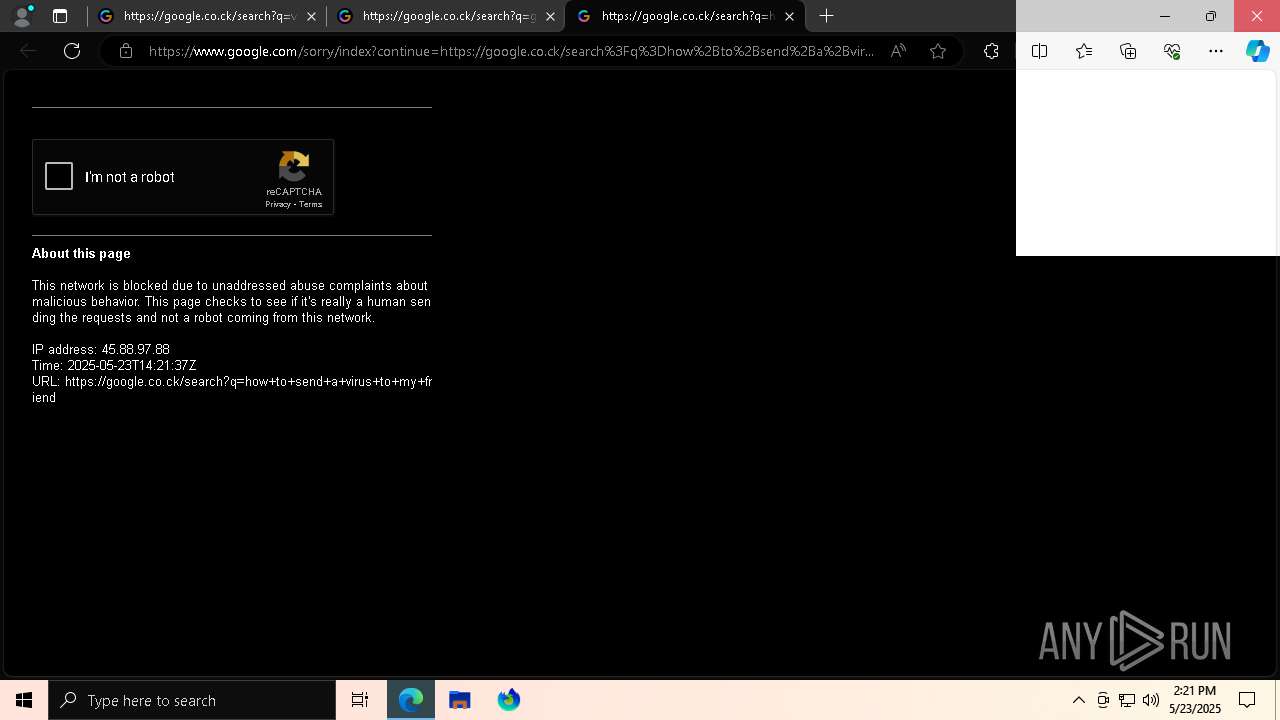Image resolution: width=1280 pixels, height=720 pixels.
Task: Open Microsoft Edge in taskbar
Action: point(411,700)
